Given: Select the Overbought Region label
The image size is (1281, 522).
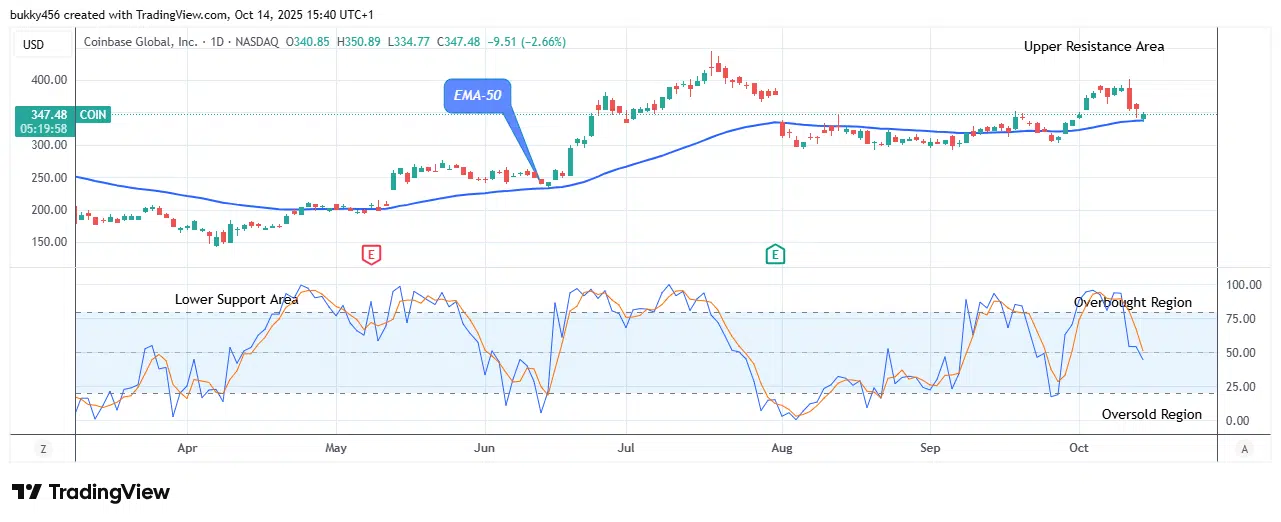Looking at the screenshot, I should [x=1132, y=302].
